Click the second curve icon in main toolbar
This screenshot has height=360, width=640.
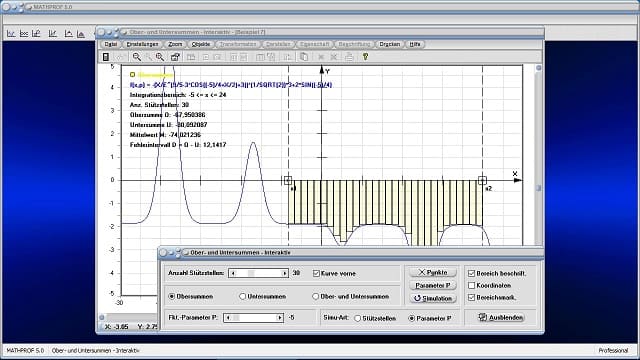[24, 34]
